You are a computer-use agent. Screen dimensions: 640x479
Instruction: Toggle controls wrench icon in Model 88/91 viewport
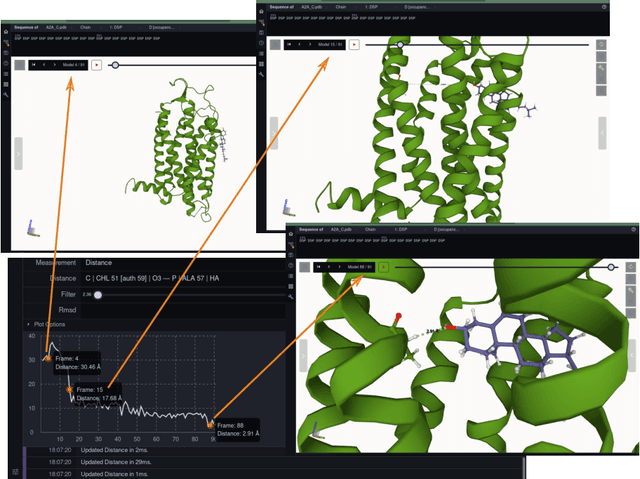[631, 291]
